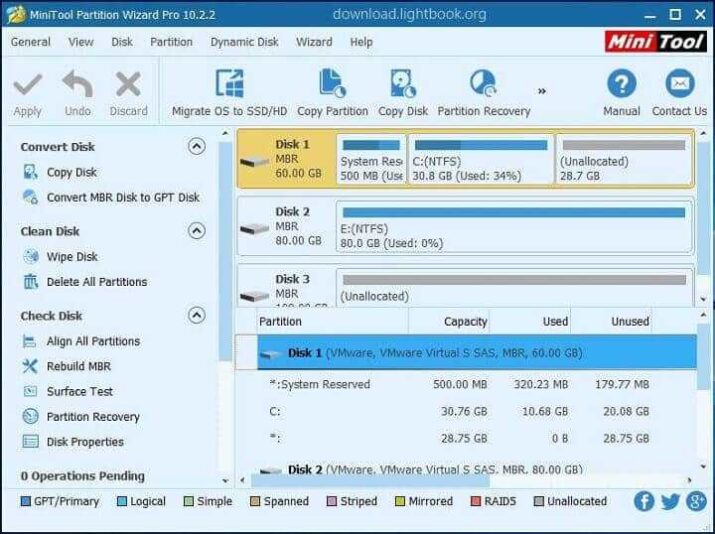Sort by the Partition column header
Screen dimensions: 715x534
click(333, 321)
